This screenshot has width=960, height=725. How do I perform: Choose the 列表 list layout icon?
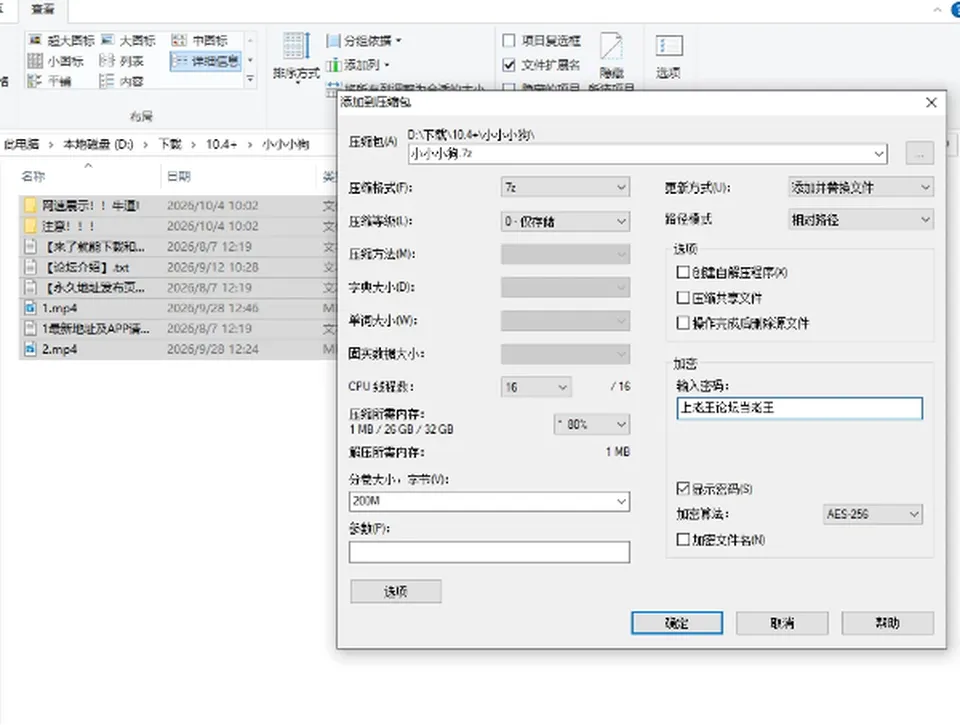coord(107,61)
